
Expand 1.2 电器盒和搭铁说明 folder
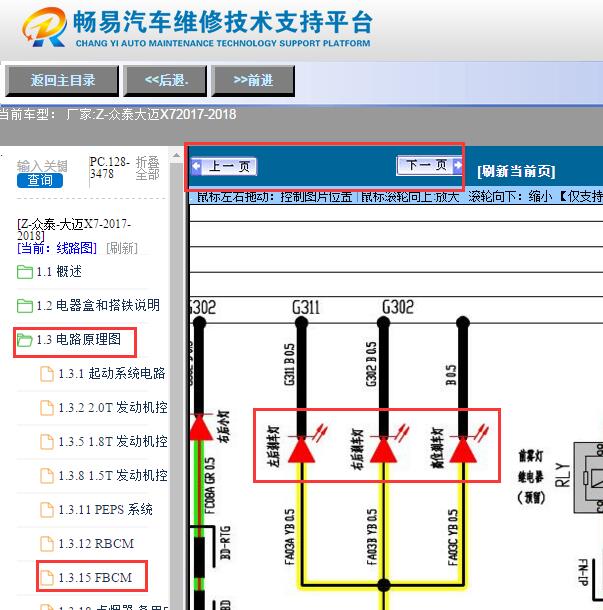click(98, 305)
